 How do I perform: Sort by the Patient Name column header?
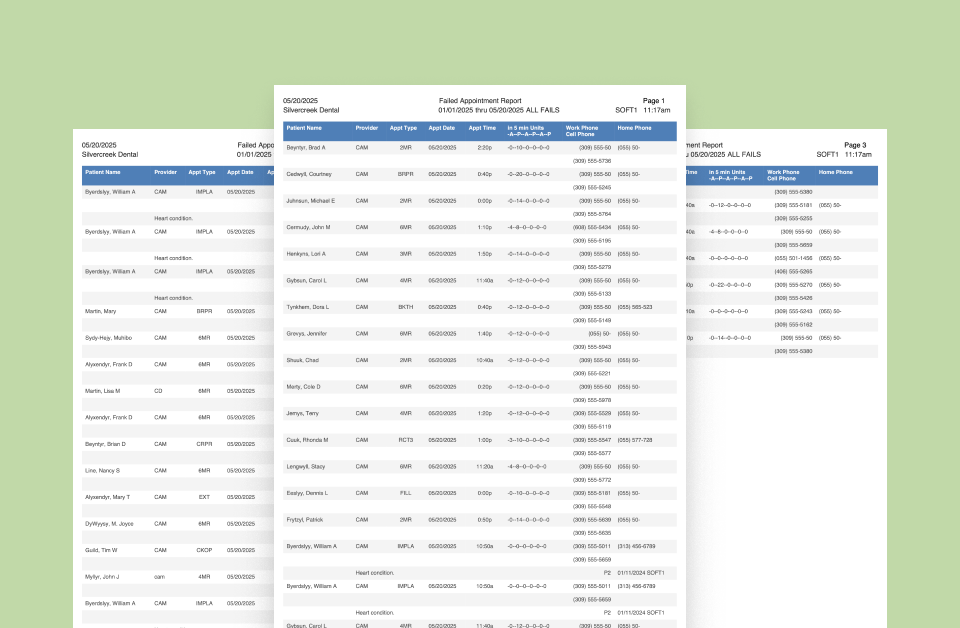[x=303, y=128]
